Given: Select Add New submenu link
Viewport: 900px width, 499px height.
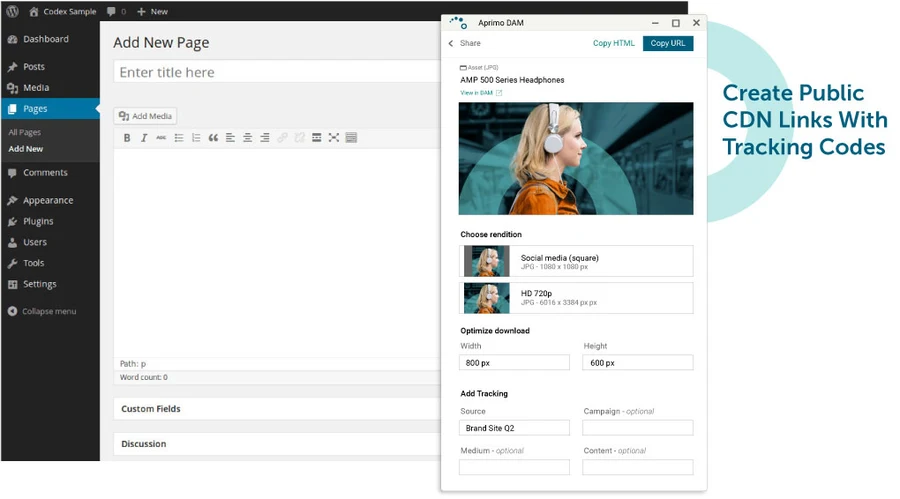Looking at the screenshot, I should click(26, 149).
